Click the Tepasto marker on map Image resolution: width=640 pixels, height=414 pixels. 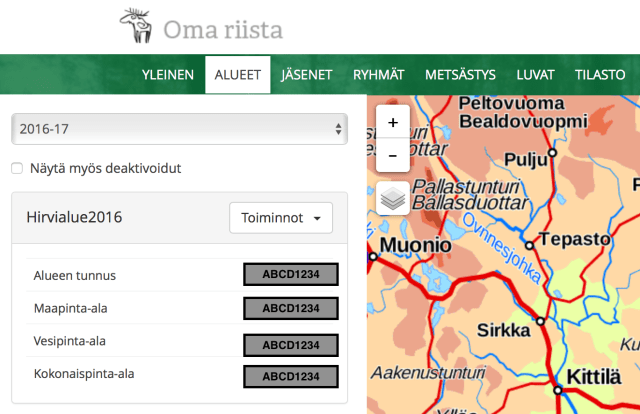tap(529, 245)
